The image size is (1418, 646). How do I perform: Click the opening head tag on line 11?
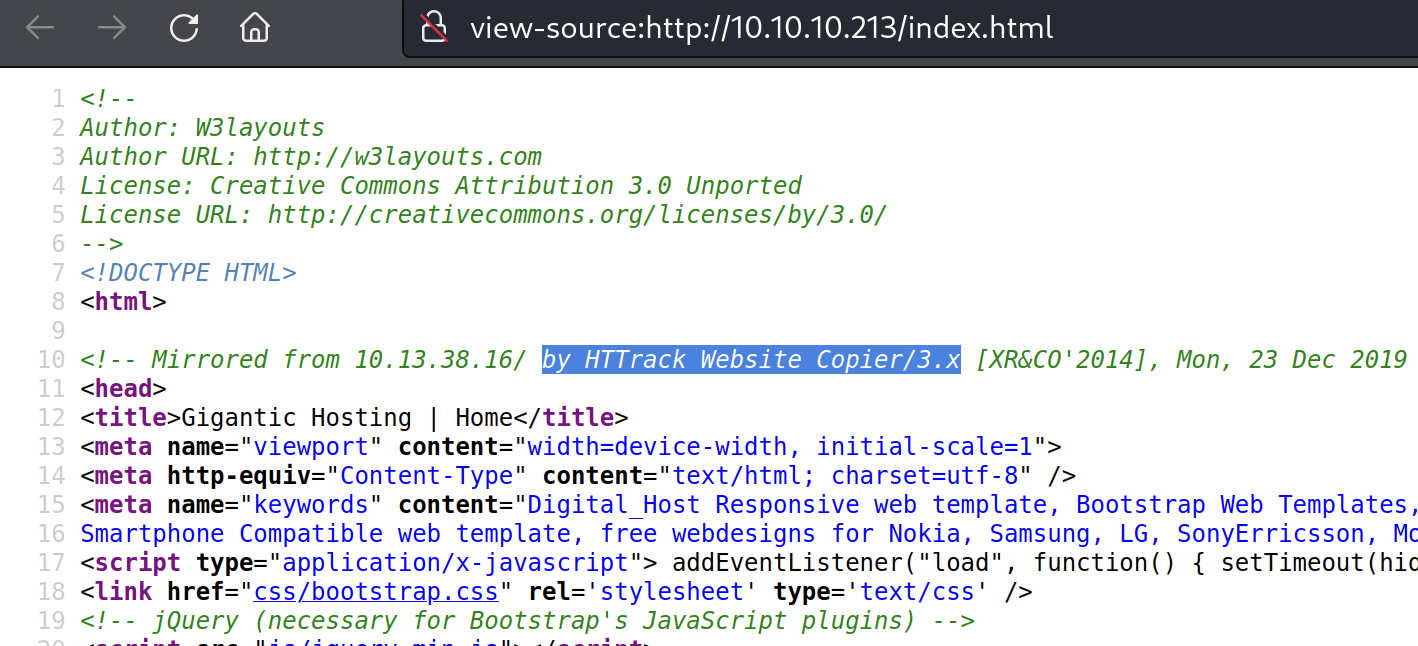tap(123, 389)
